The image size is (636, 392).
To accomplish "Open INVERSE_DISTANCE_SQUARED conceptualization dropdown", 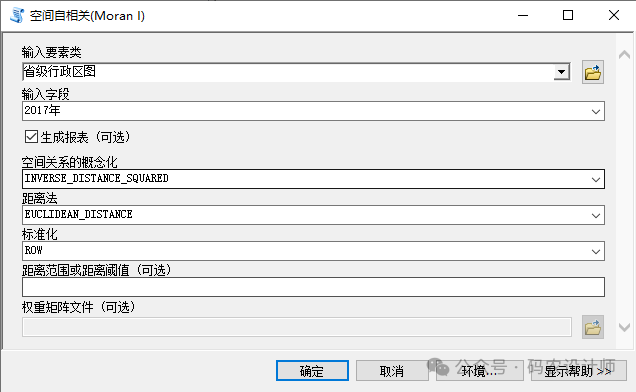I will (x=595, y=179).
